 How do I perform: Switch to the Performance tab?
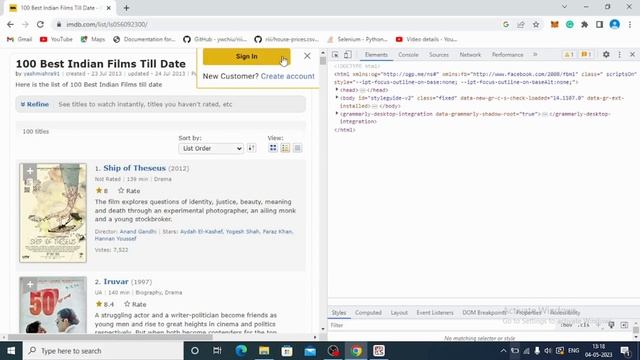(x=507, y=55)
